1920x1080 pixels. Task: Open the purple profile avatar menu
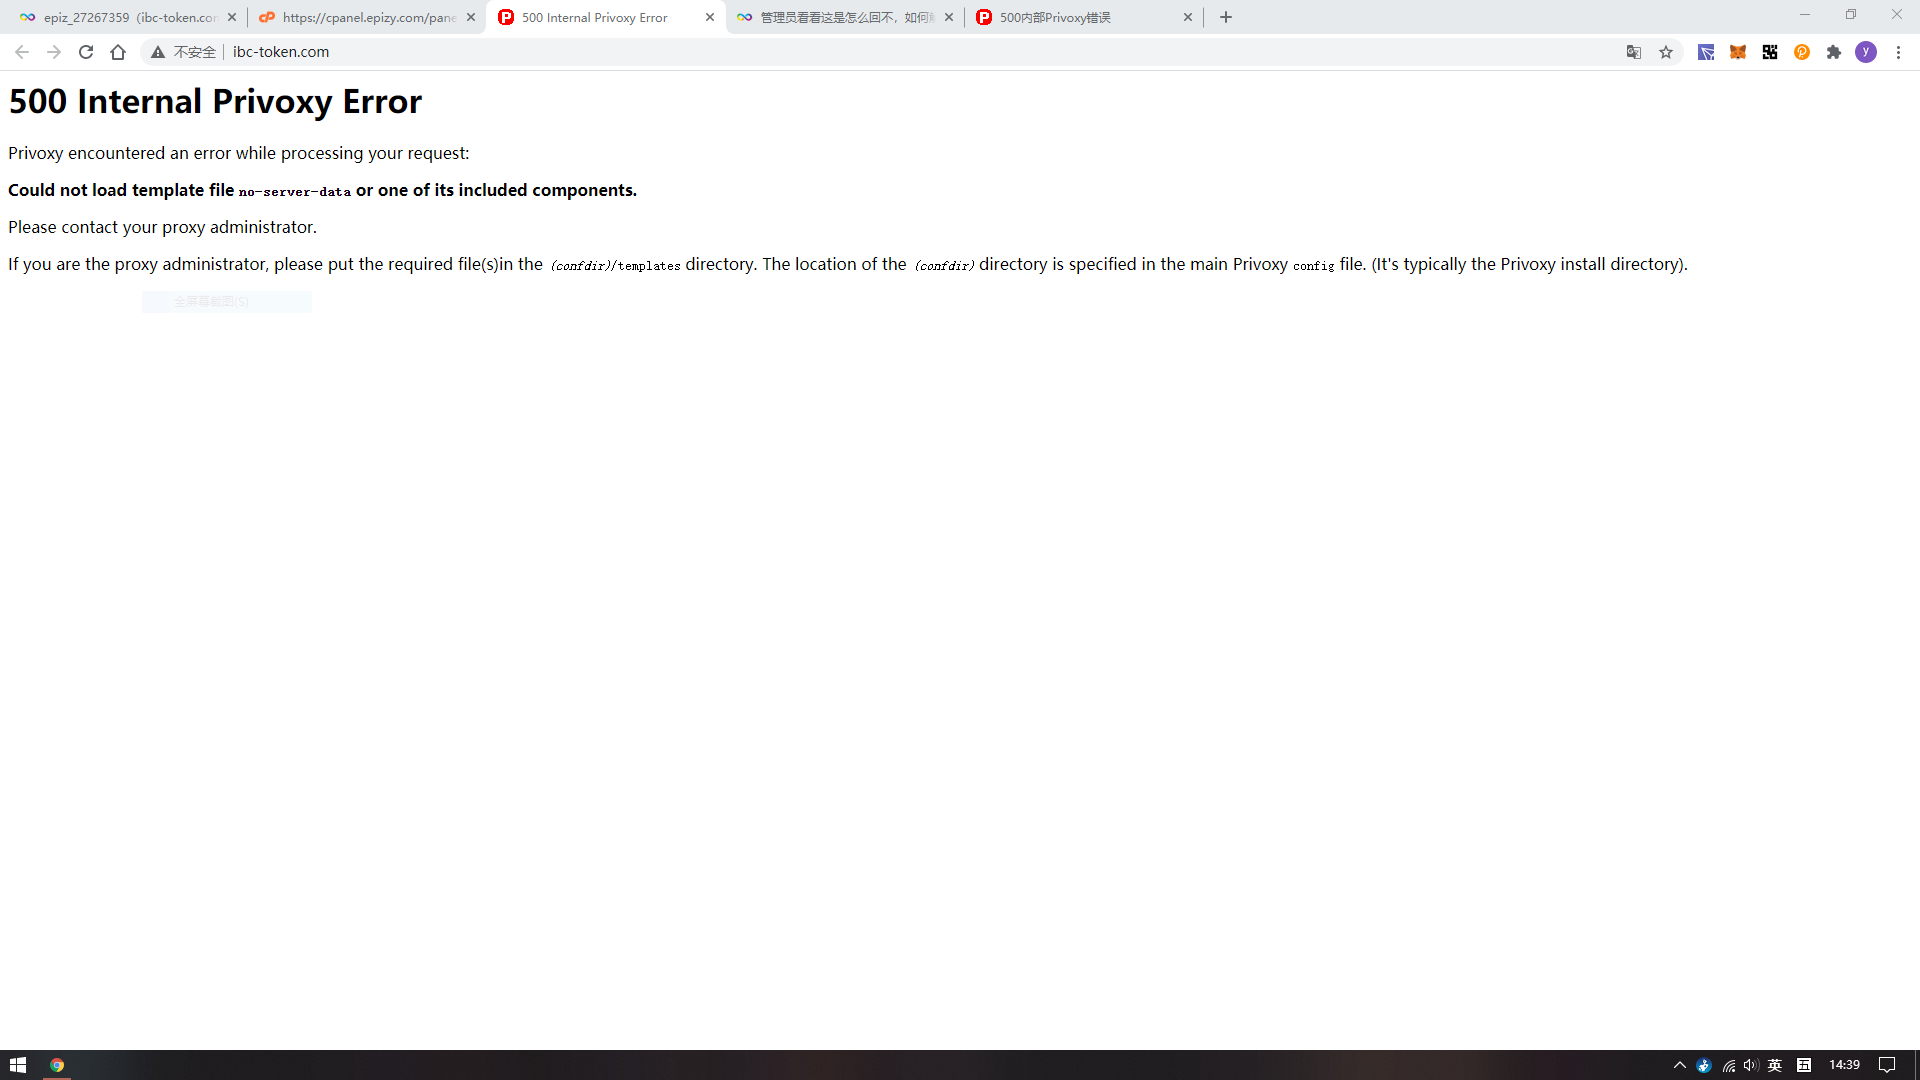pyautogui.click(x=1866, y=52)
